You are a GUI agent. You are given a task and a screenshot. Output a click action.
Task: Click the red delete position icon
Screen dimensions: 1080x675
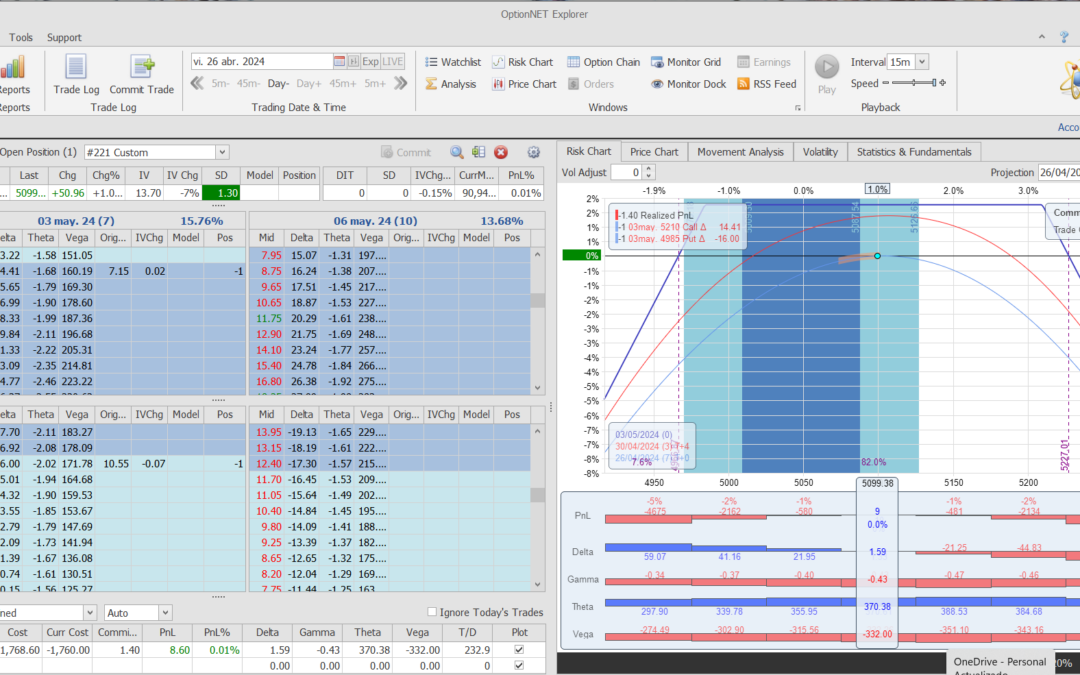[501, 152]
